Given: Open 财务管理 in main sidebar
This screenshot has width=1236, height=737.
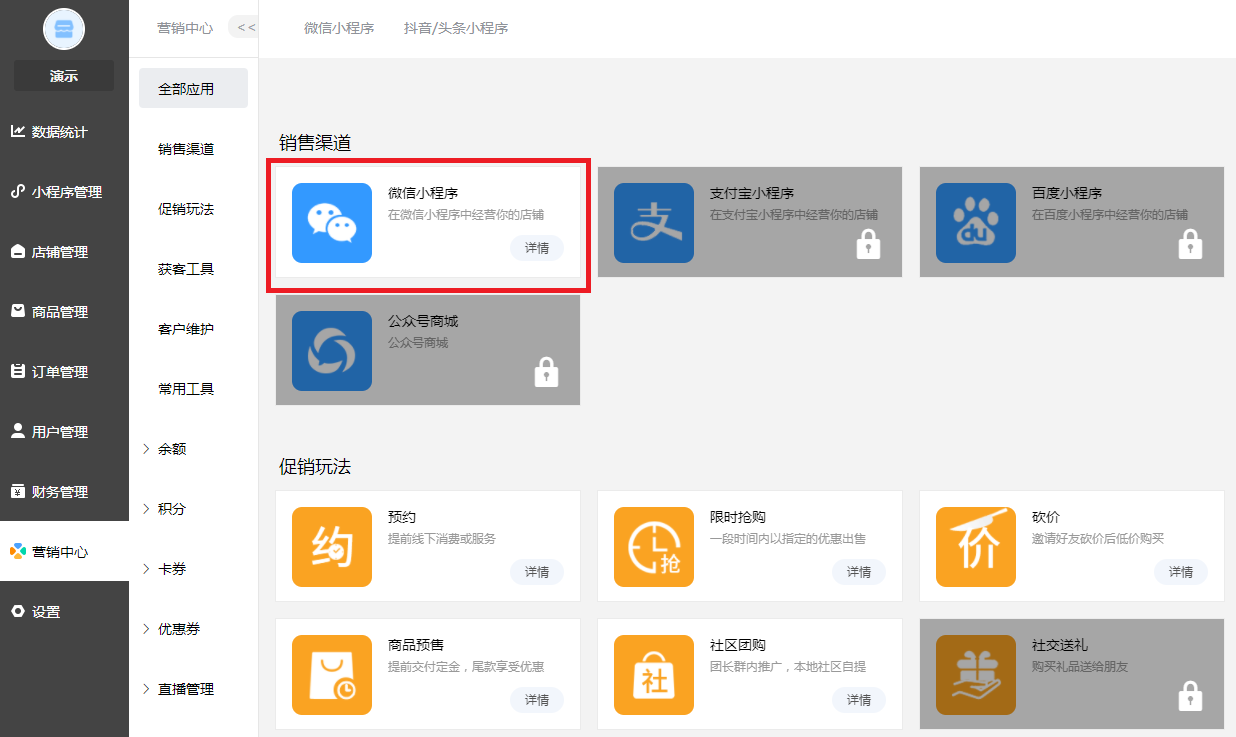Looking at the screenshot, I should pos(64,491).
